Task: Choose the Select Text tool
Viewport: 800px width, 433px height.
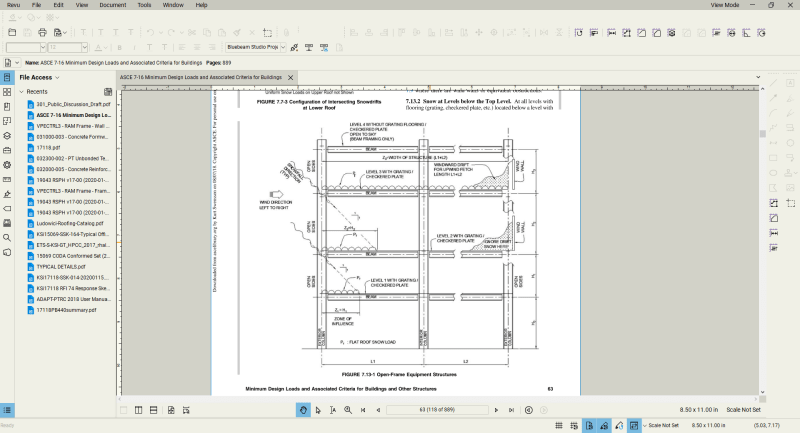Action: [333, 410]
